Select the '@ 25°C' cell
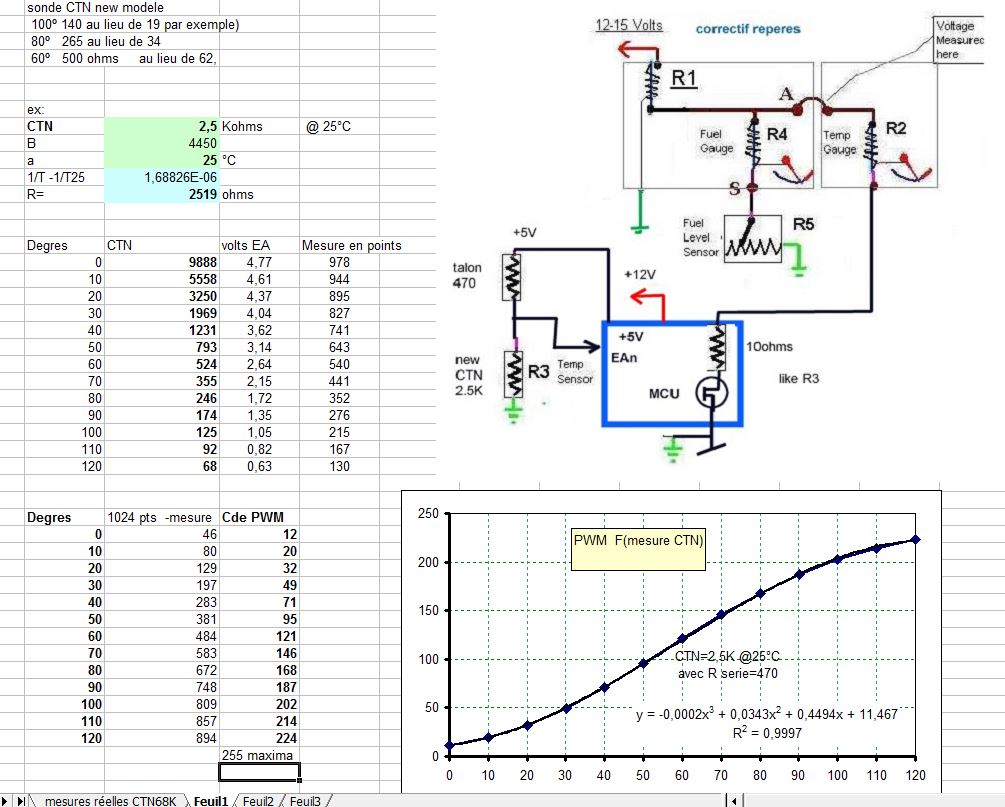The height and width of the screenshot is (807, 1005). pos(339,126)
